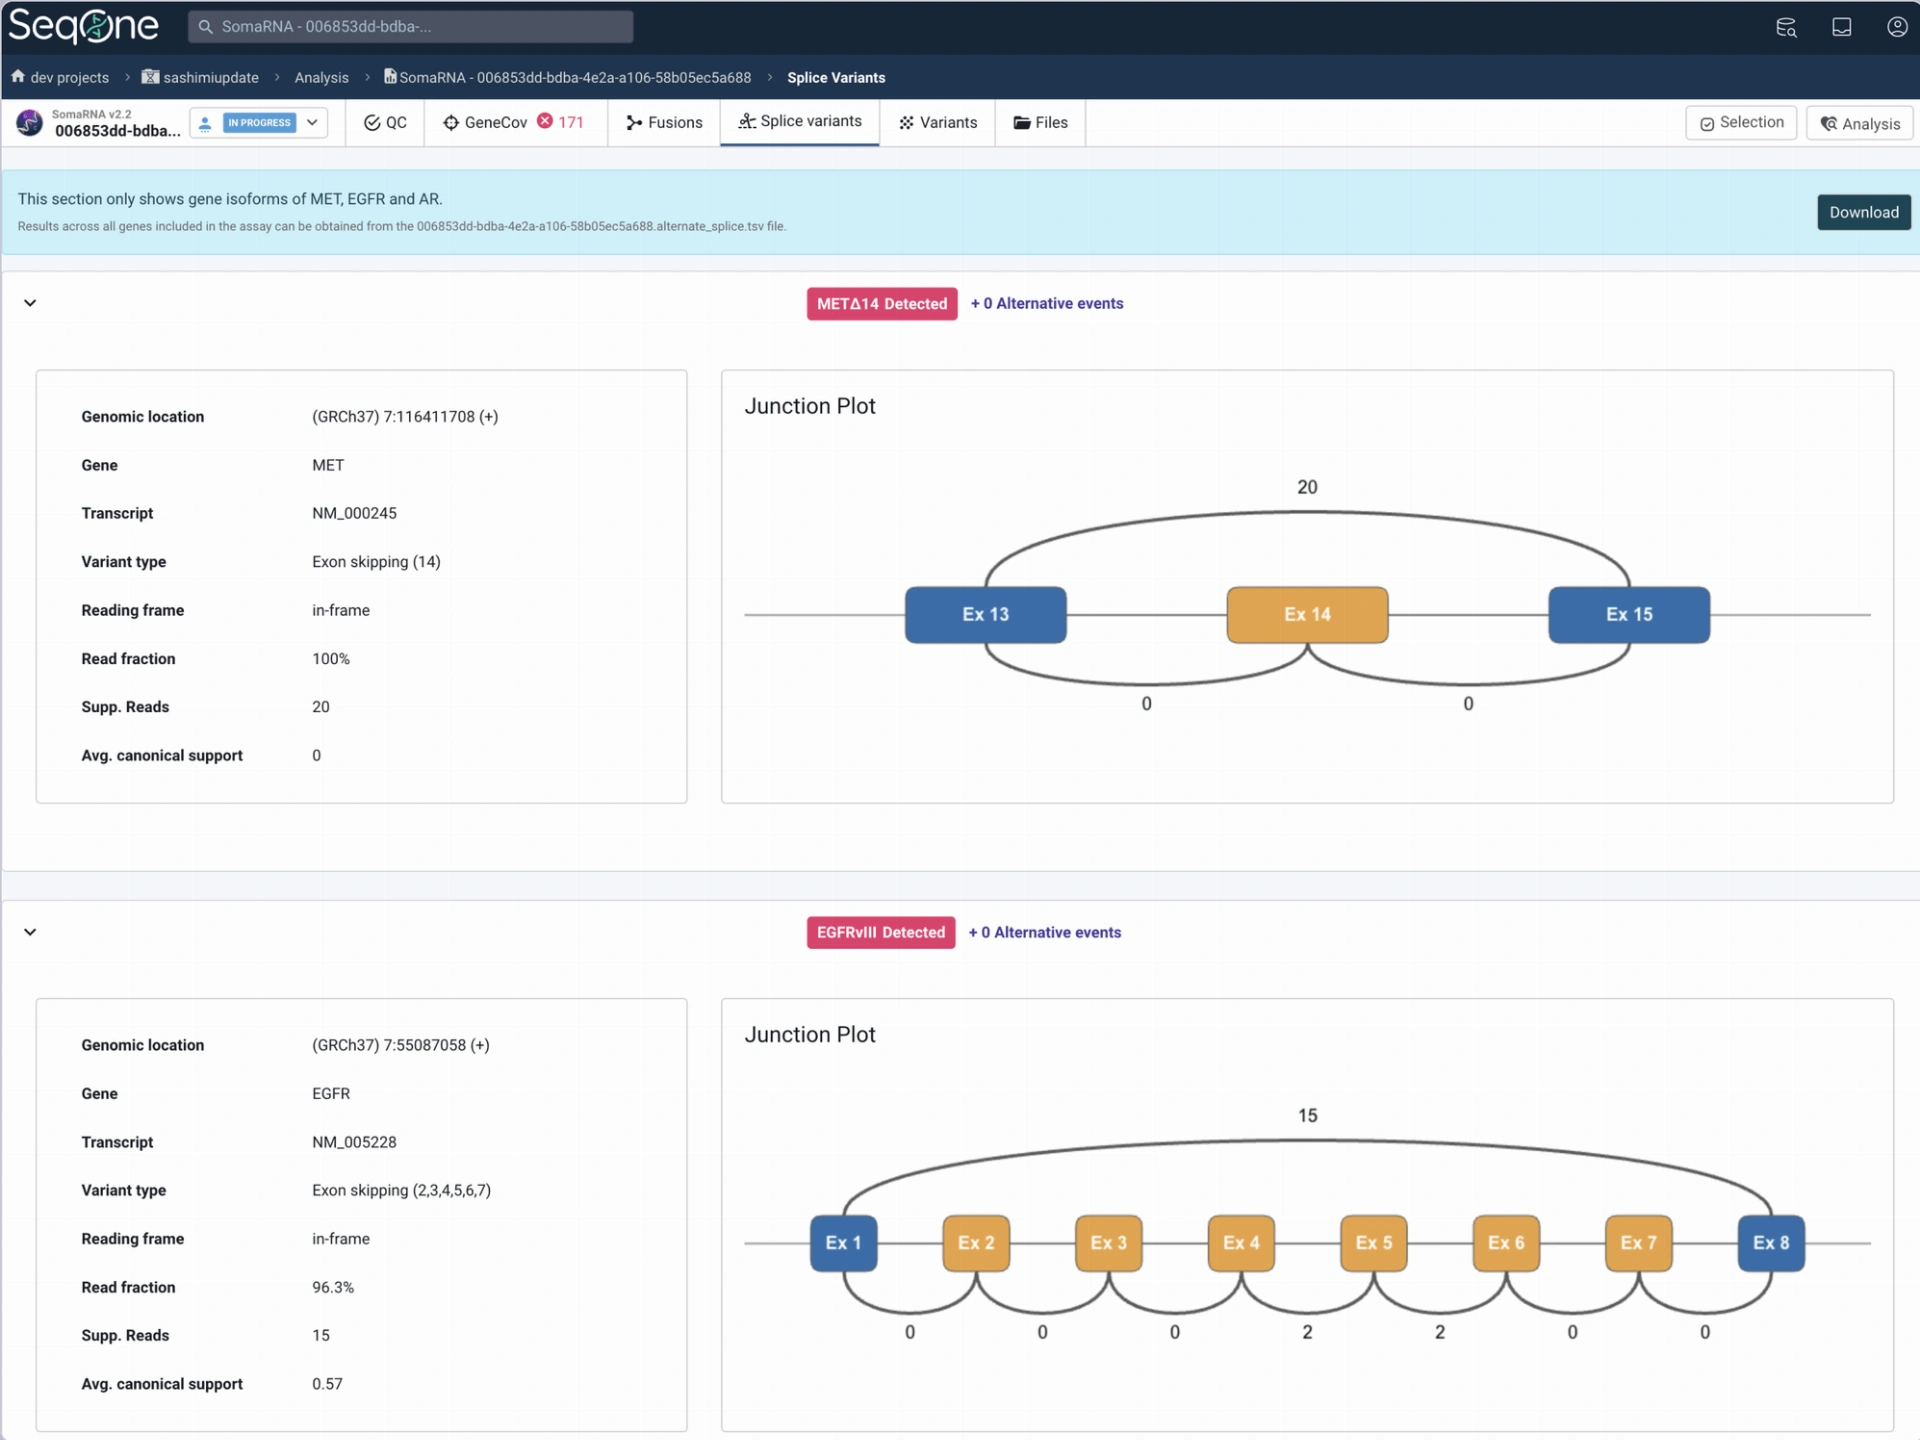
Task: Click the assign user icon beside In Progress
Action: tap(205, 123)
